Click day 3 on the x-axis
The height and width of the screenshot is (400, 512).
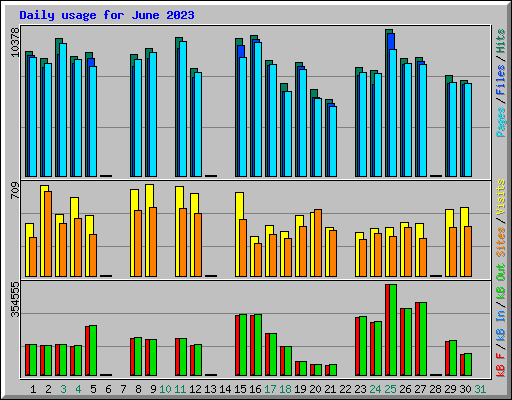[63, 389]
